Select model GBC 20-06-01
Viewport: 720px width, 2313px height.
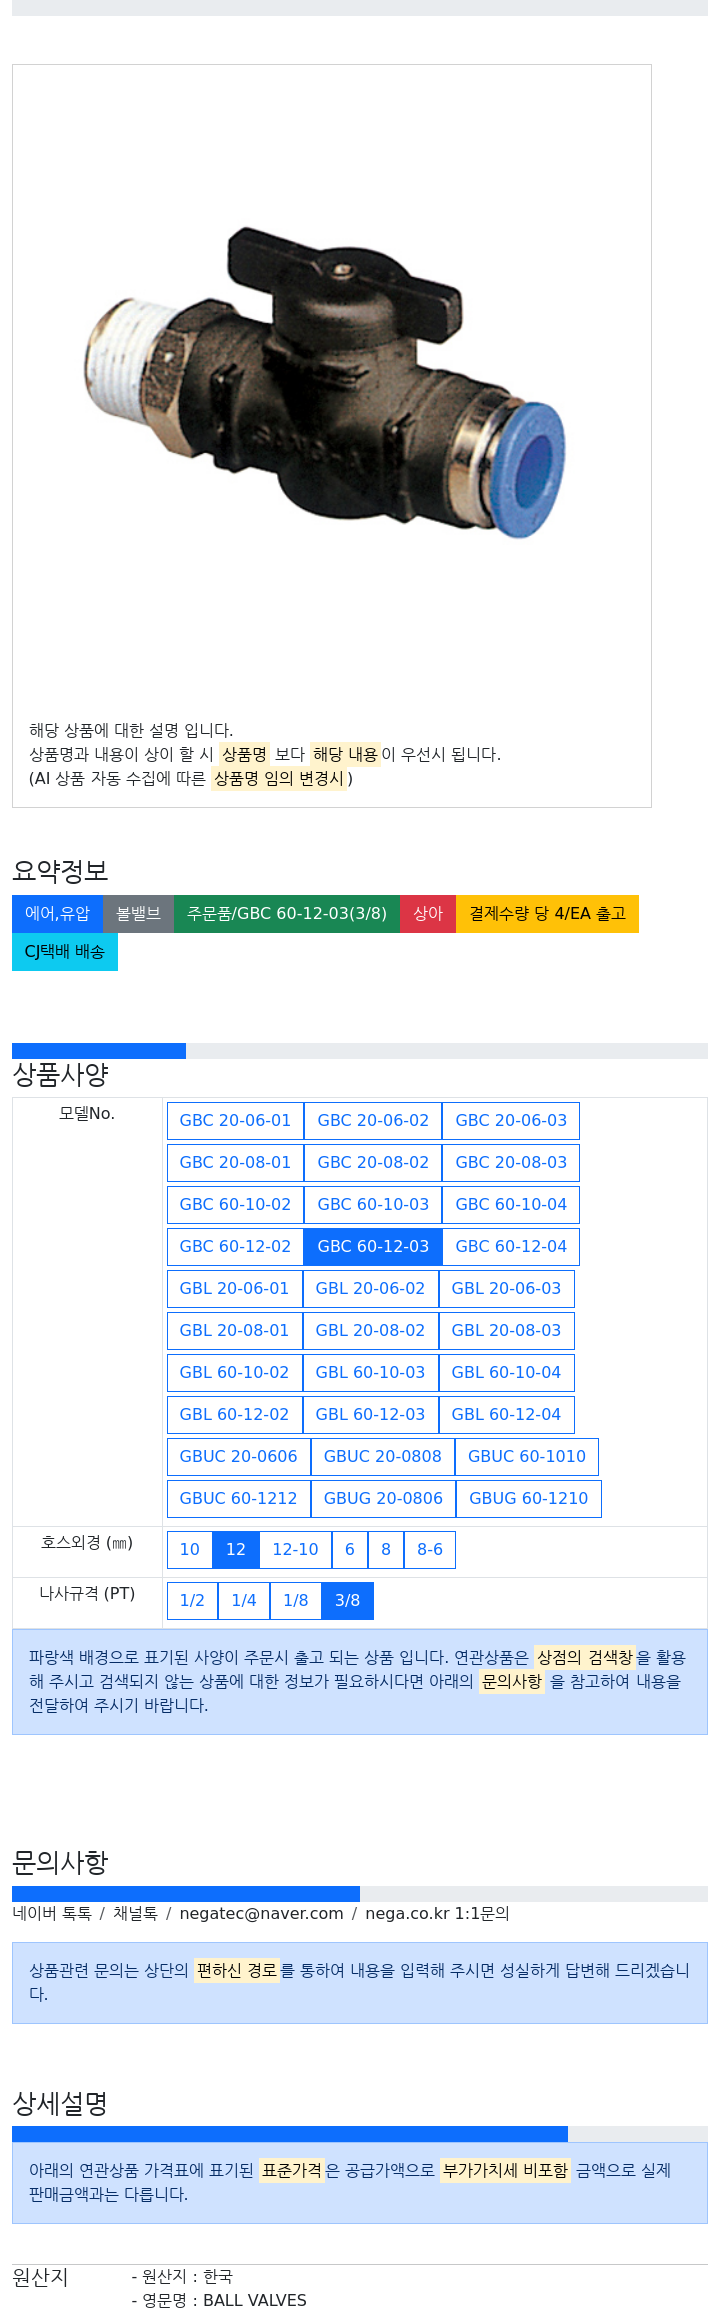click(x=235, y=1121)
